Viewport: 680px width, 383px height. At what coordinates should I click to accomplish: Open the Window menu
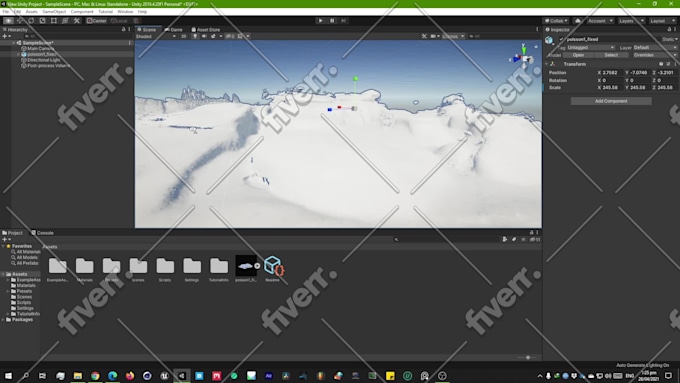pyautogui.click(x=125, y=12)
